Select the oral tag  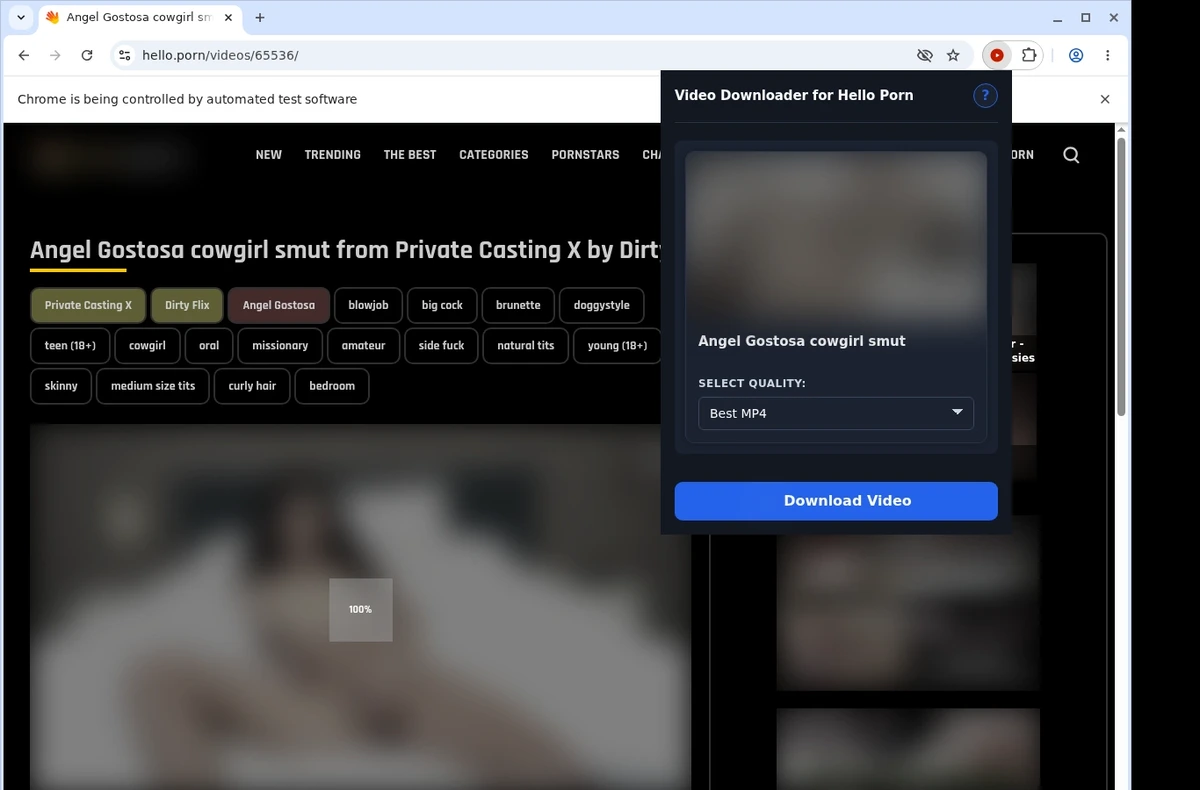pos(209,345)
